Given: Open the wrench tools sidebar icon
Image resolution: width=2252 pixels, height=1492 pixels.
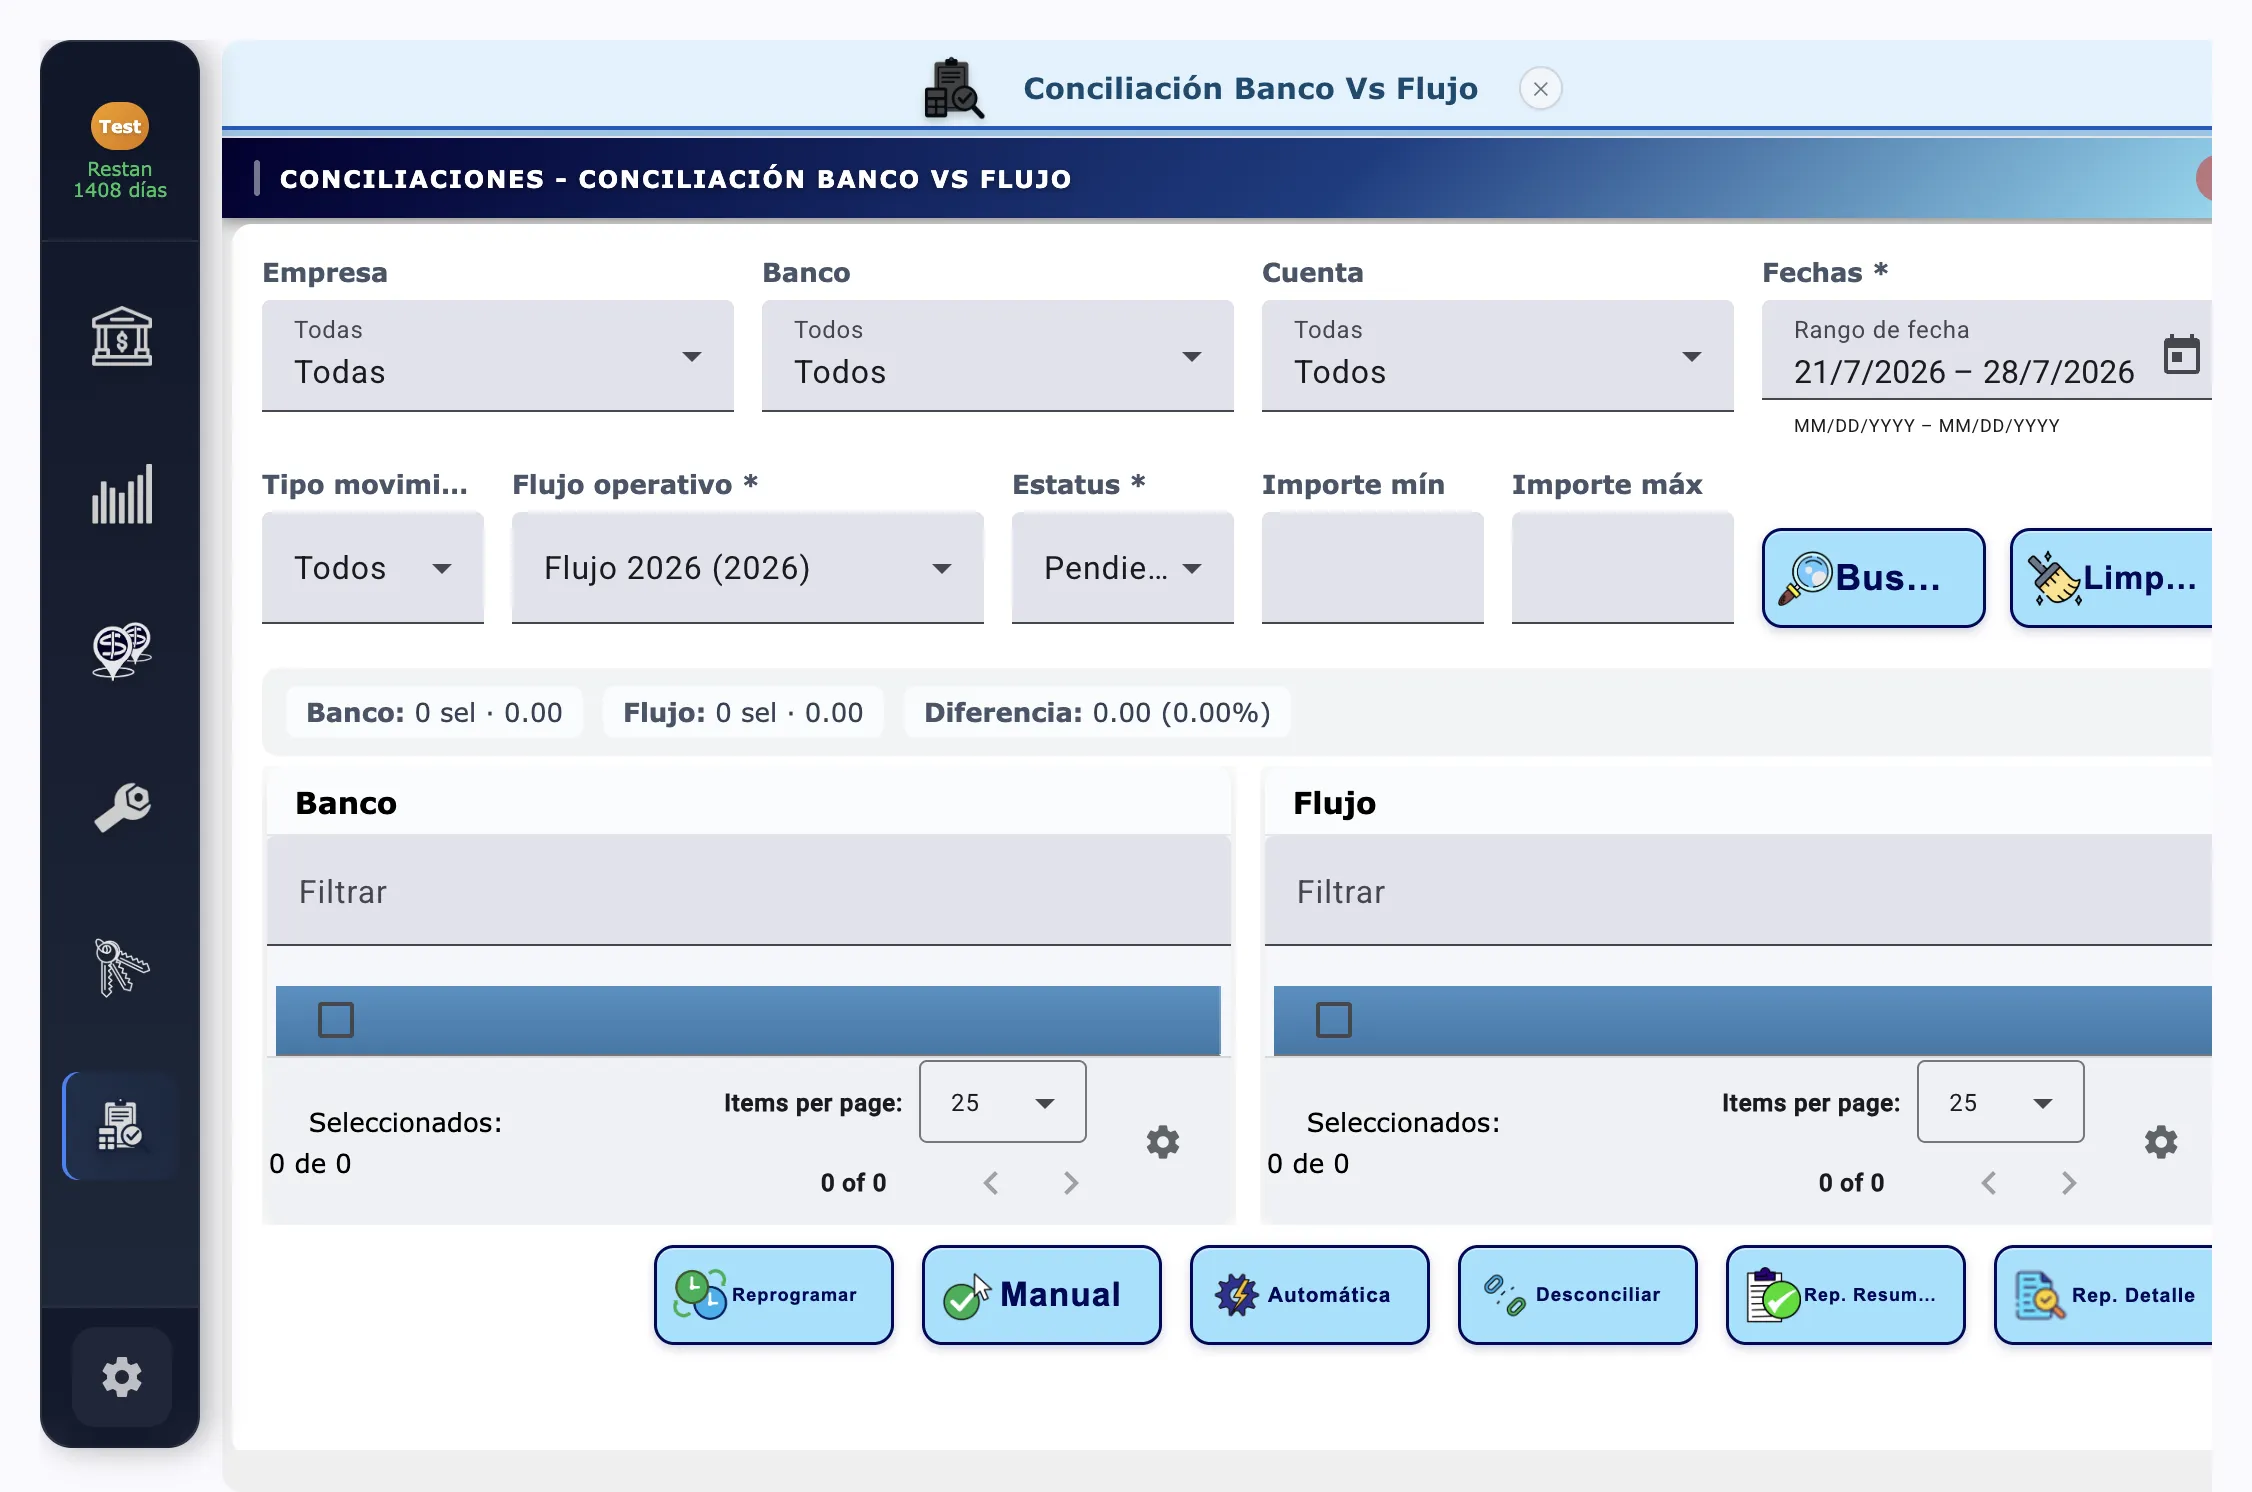Looking at the screenshot, I should pos(121,808).
